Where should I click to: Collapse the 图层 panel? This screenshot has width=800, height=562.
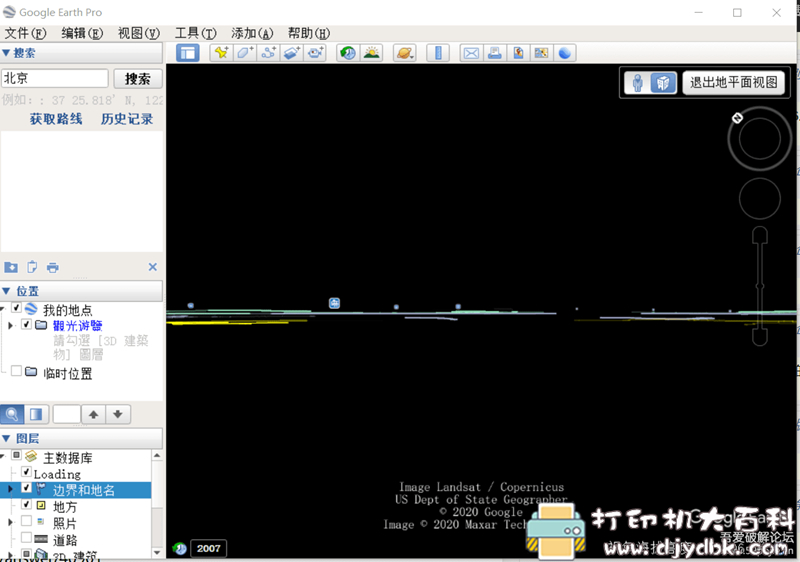[6, 439]
